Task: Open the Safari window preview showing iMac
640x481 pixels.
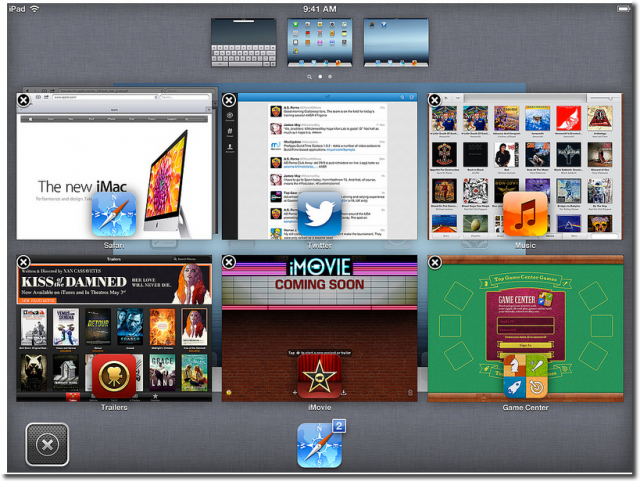Action: tap(114, 166)
